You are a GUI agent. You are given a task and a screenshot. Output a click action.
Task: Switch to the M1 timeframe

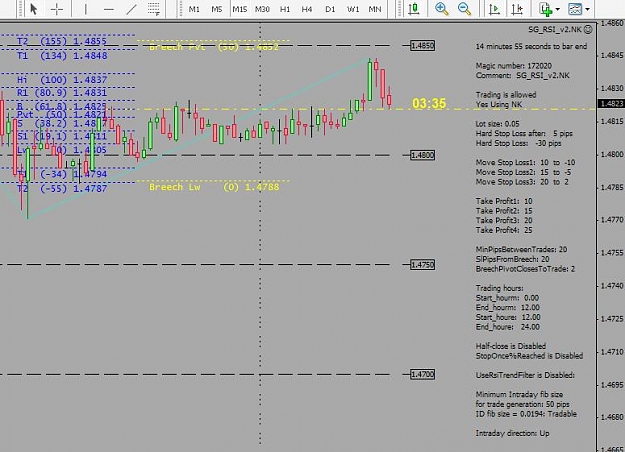click(x=194, y=9)
